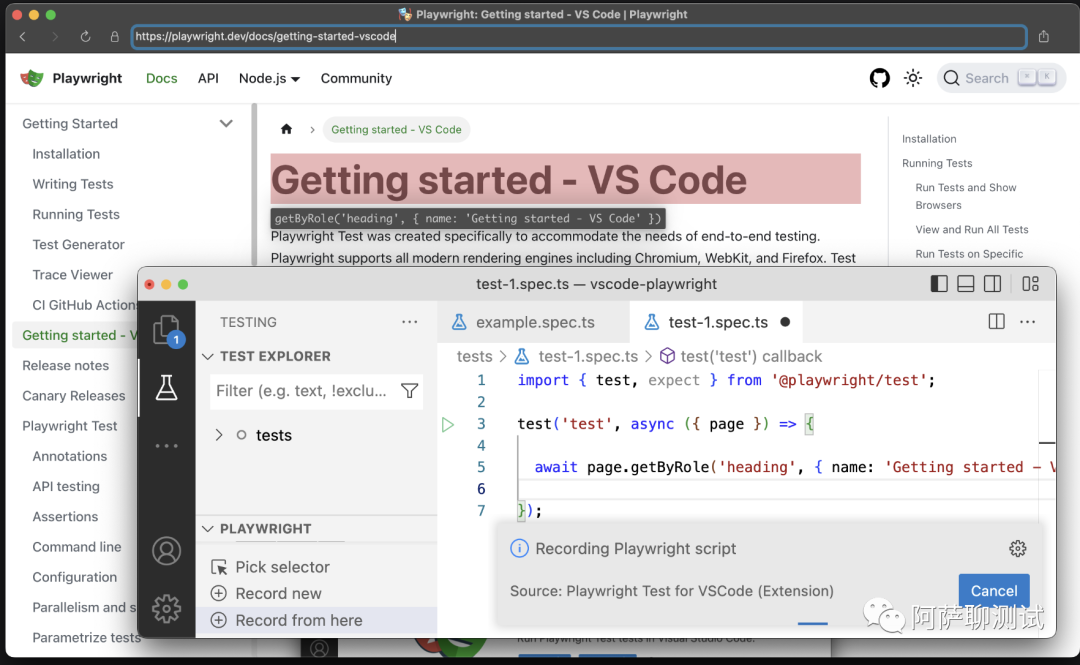Open the Community navbar item
The width and height of the screenshot is (1080, 665).
pyautogui.click(x=356, y=79)
